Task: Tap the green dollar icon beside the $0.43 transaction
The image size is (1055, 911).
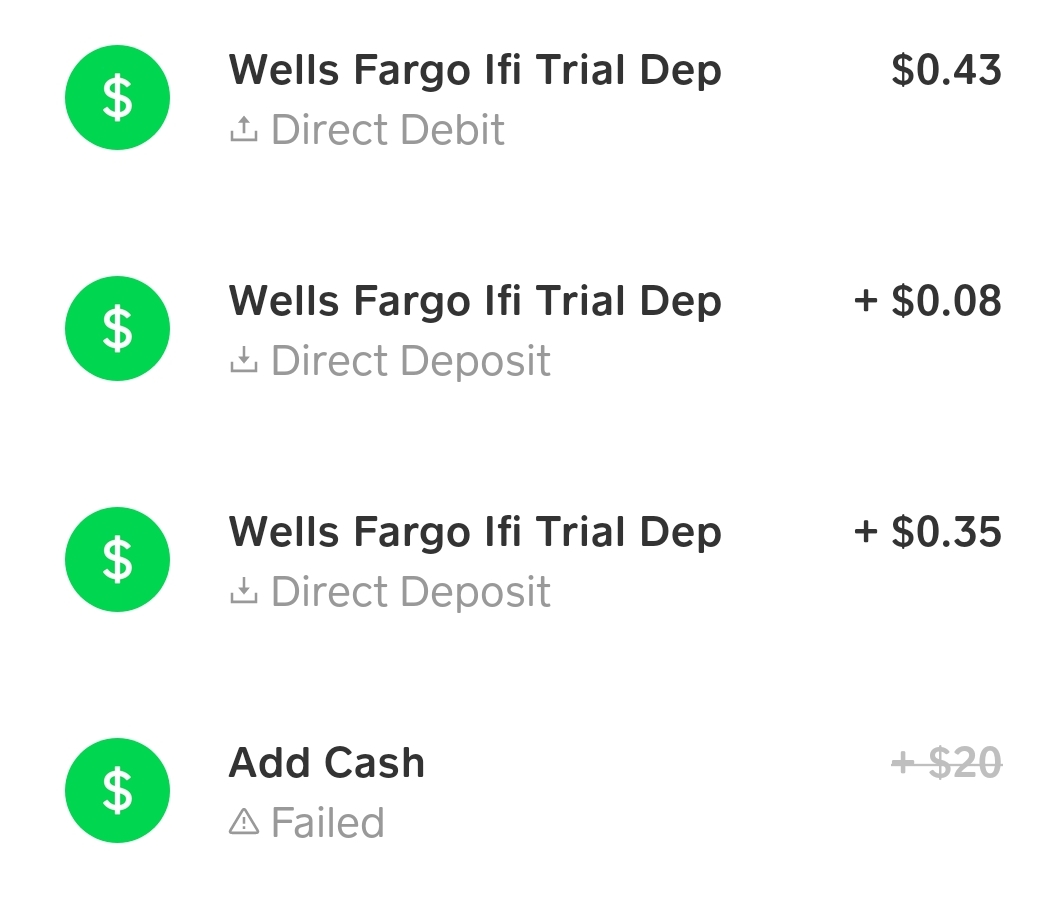Action: coord(117,98)
